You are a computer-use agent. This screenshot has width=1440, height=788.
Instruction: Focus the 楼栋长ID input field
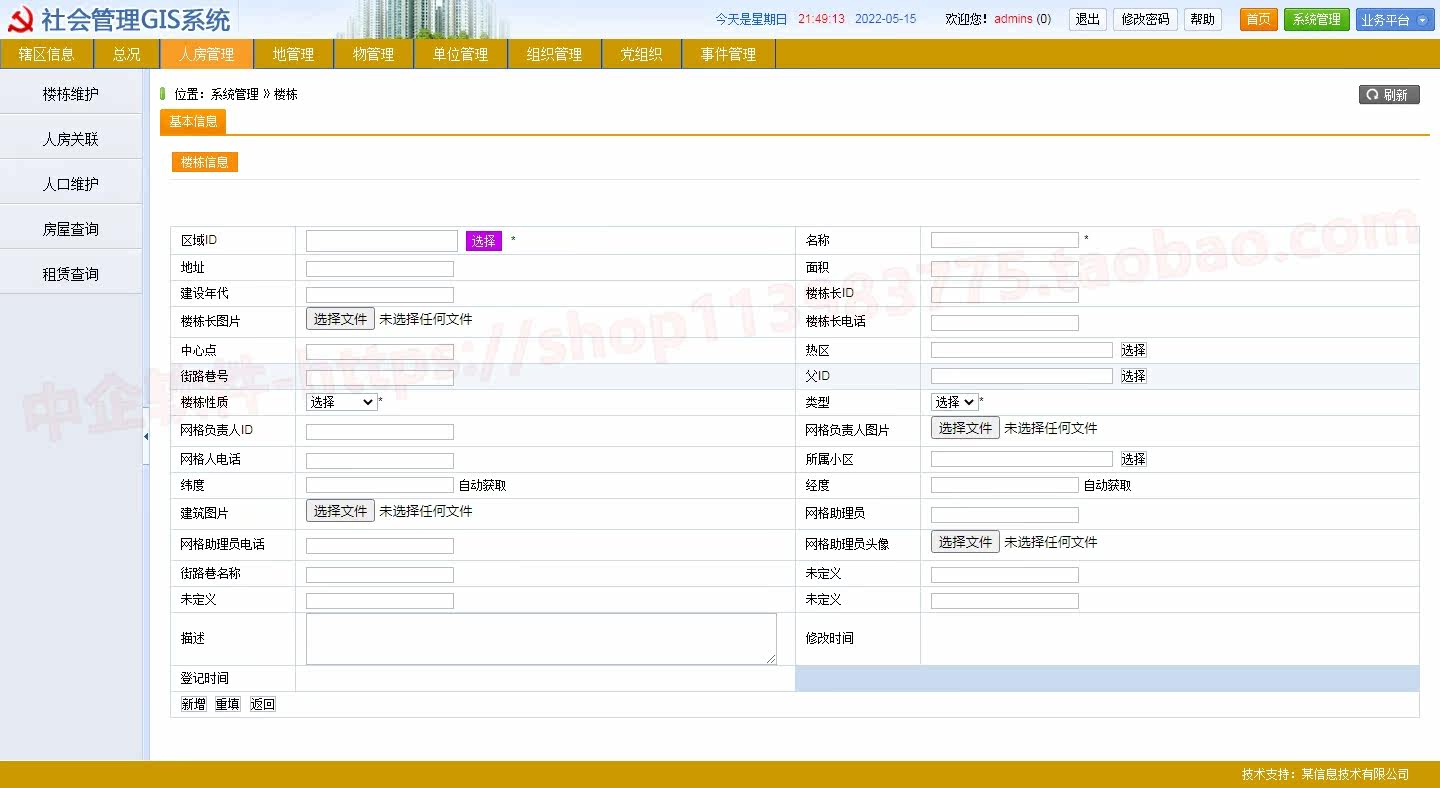(x=1005, y=294)
